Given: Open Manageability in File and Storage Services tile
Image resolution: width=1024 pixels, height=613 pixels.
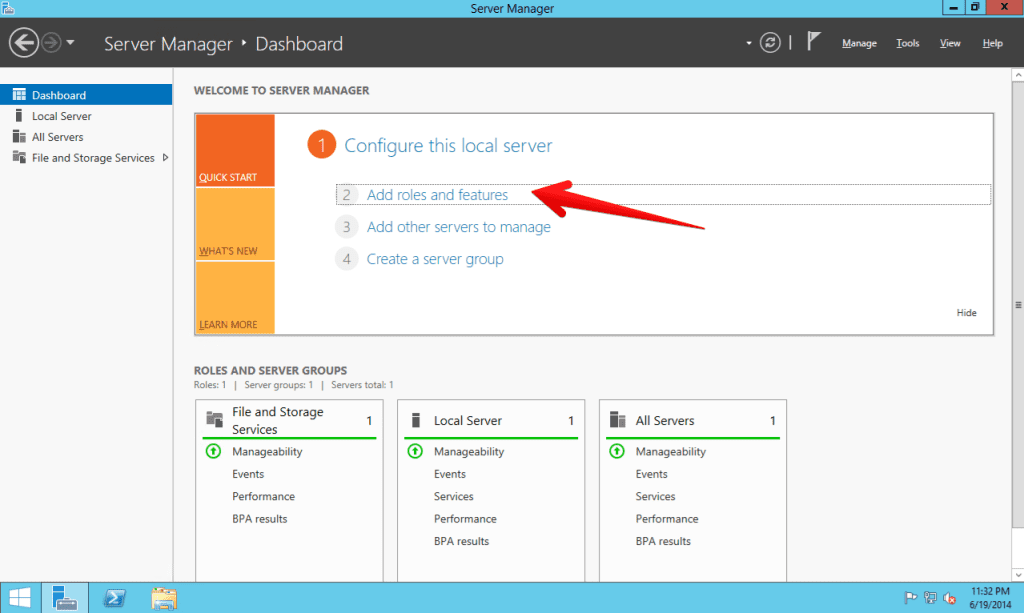Looking at the screenshot, I should 267,451.
